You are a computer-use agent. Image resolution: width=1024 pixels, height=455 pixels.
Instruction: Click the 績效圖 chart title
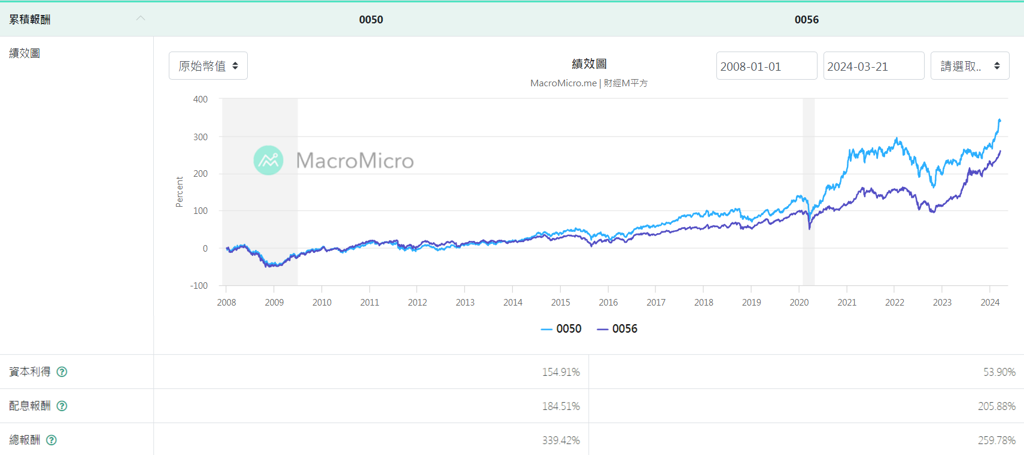tap(589, 63)
